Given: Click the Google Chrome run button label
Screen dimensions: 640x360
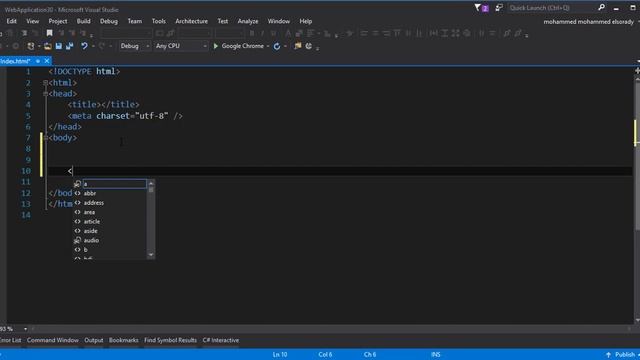Looking at the screenshot, I should [x=242, y=46].
